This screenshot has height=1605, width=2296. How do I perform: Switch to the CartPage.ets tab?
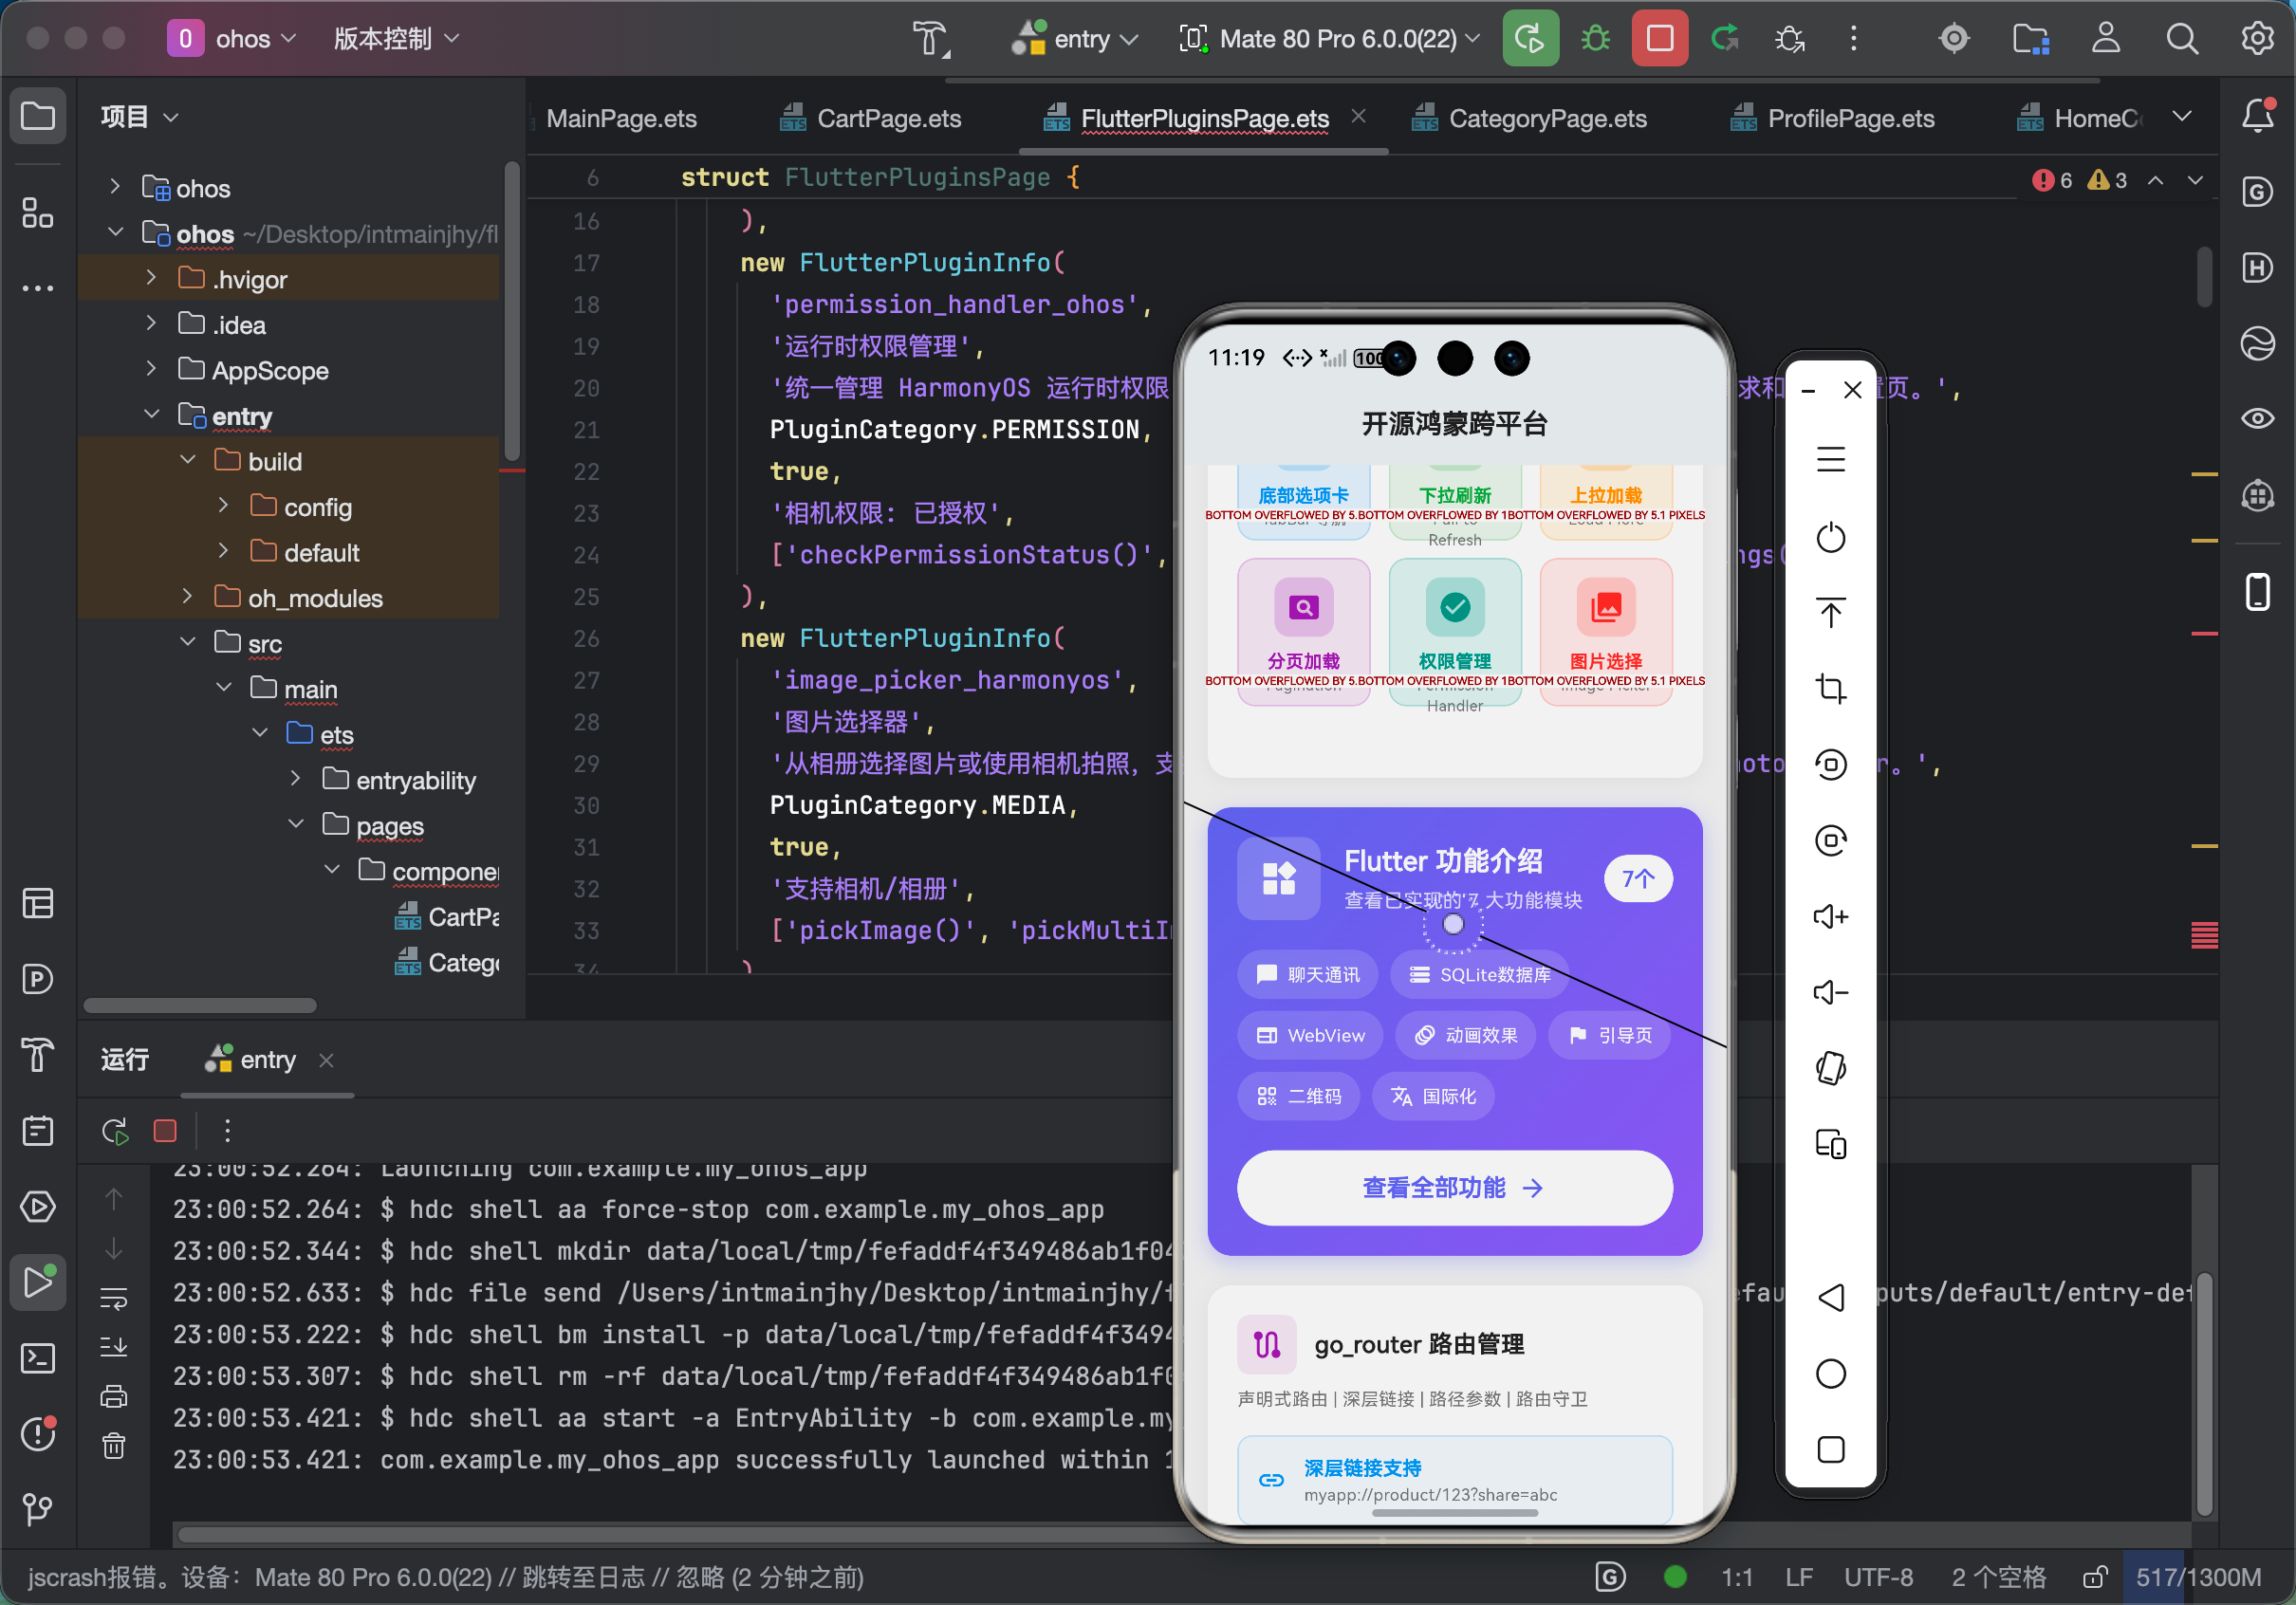pyautogui.click(x=888, y=119)
